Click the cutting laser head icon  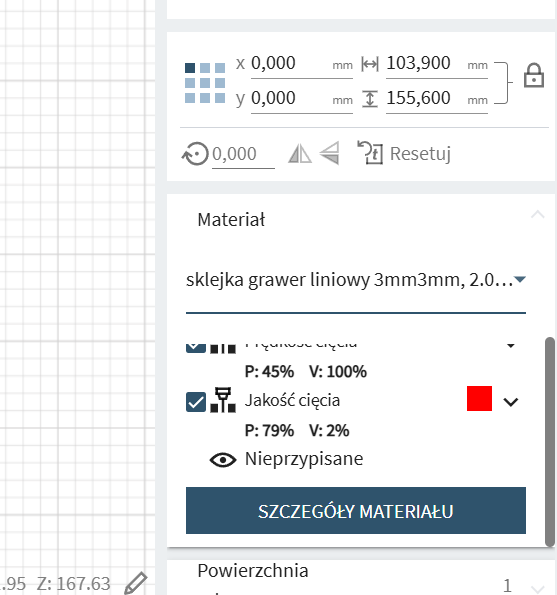click(223, 400)
